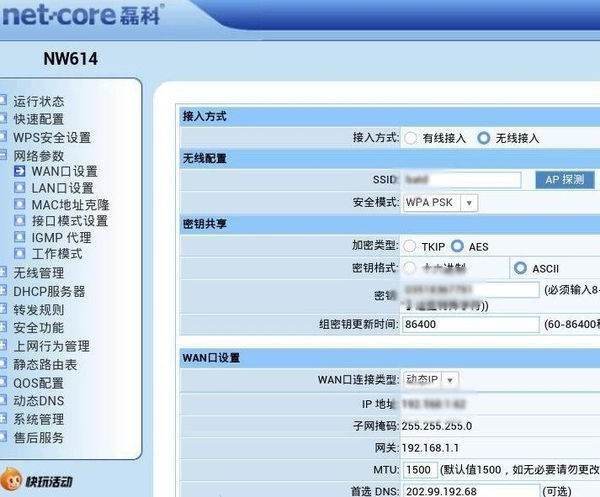Click the 系统管理 sidebar icon
The height and width of the screenshot is (497, 600).
[4, 419]
